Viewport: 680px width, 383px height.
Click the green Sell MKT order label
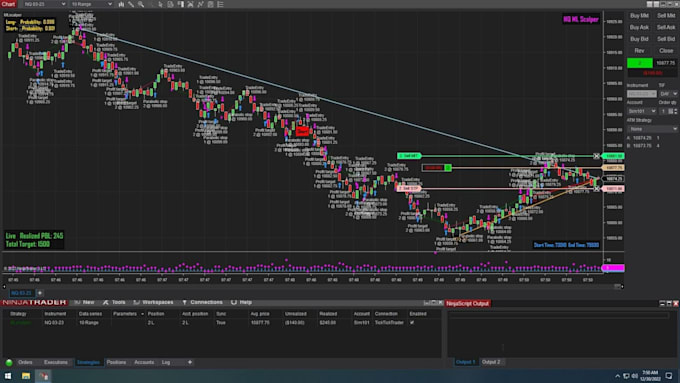[x=409, y=155]
